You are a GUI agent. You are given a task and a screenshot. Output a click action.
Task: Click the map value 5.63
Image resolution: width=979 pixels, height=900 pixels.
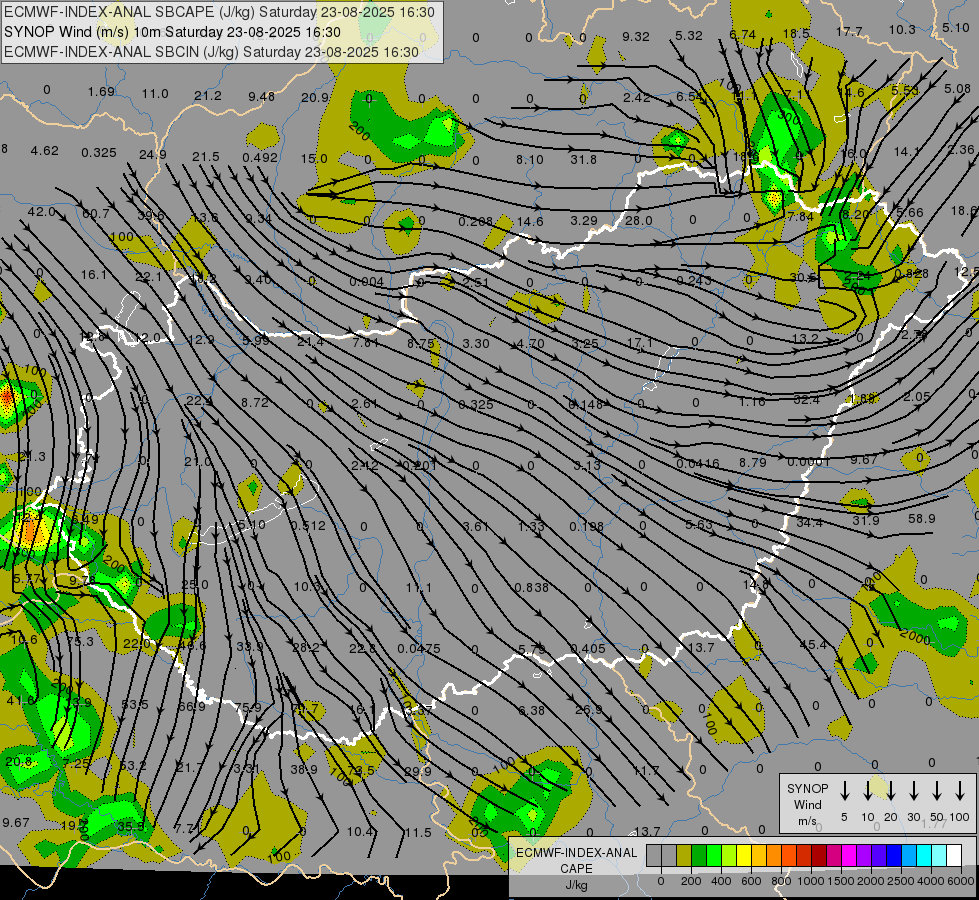pyautogui.click(x=699, y=525)
